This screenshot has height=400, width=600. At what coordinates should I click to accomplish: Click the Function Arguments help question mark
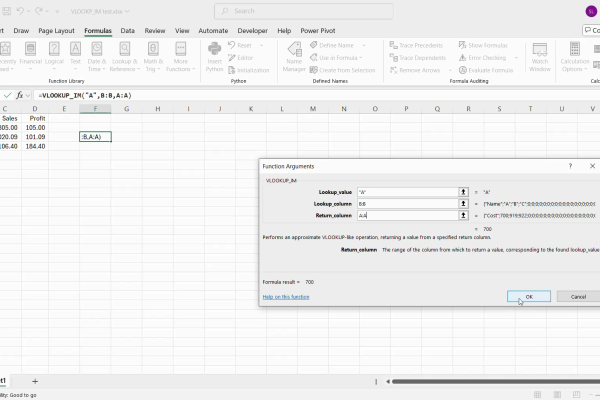point(570,166)
